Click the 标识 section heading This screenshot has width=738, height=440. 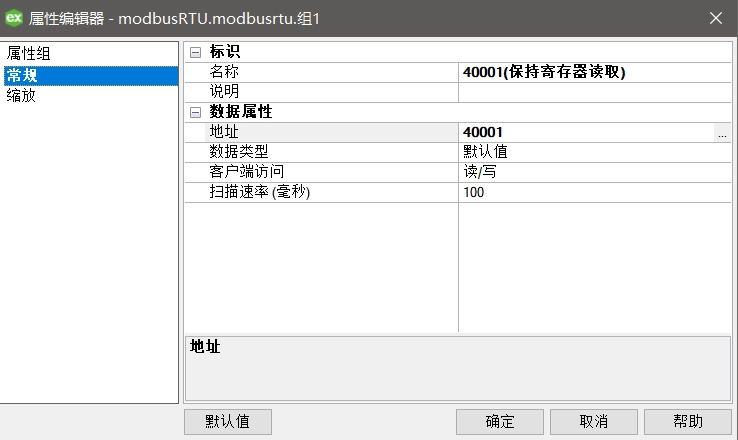[225, 52]
